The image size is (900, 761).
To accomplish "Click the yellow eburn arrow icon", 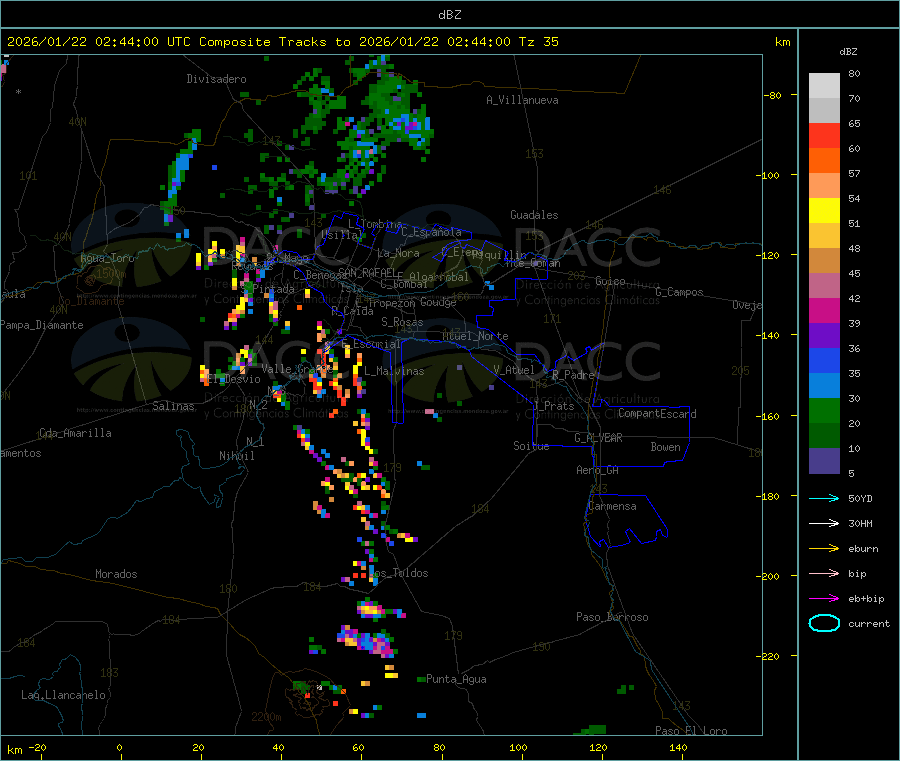I will [x=824, y=549].
